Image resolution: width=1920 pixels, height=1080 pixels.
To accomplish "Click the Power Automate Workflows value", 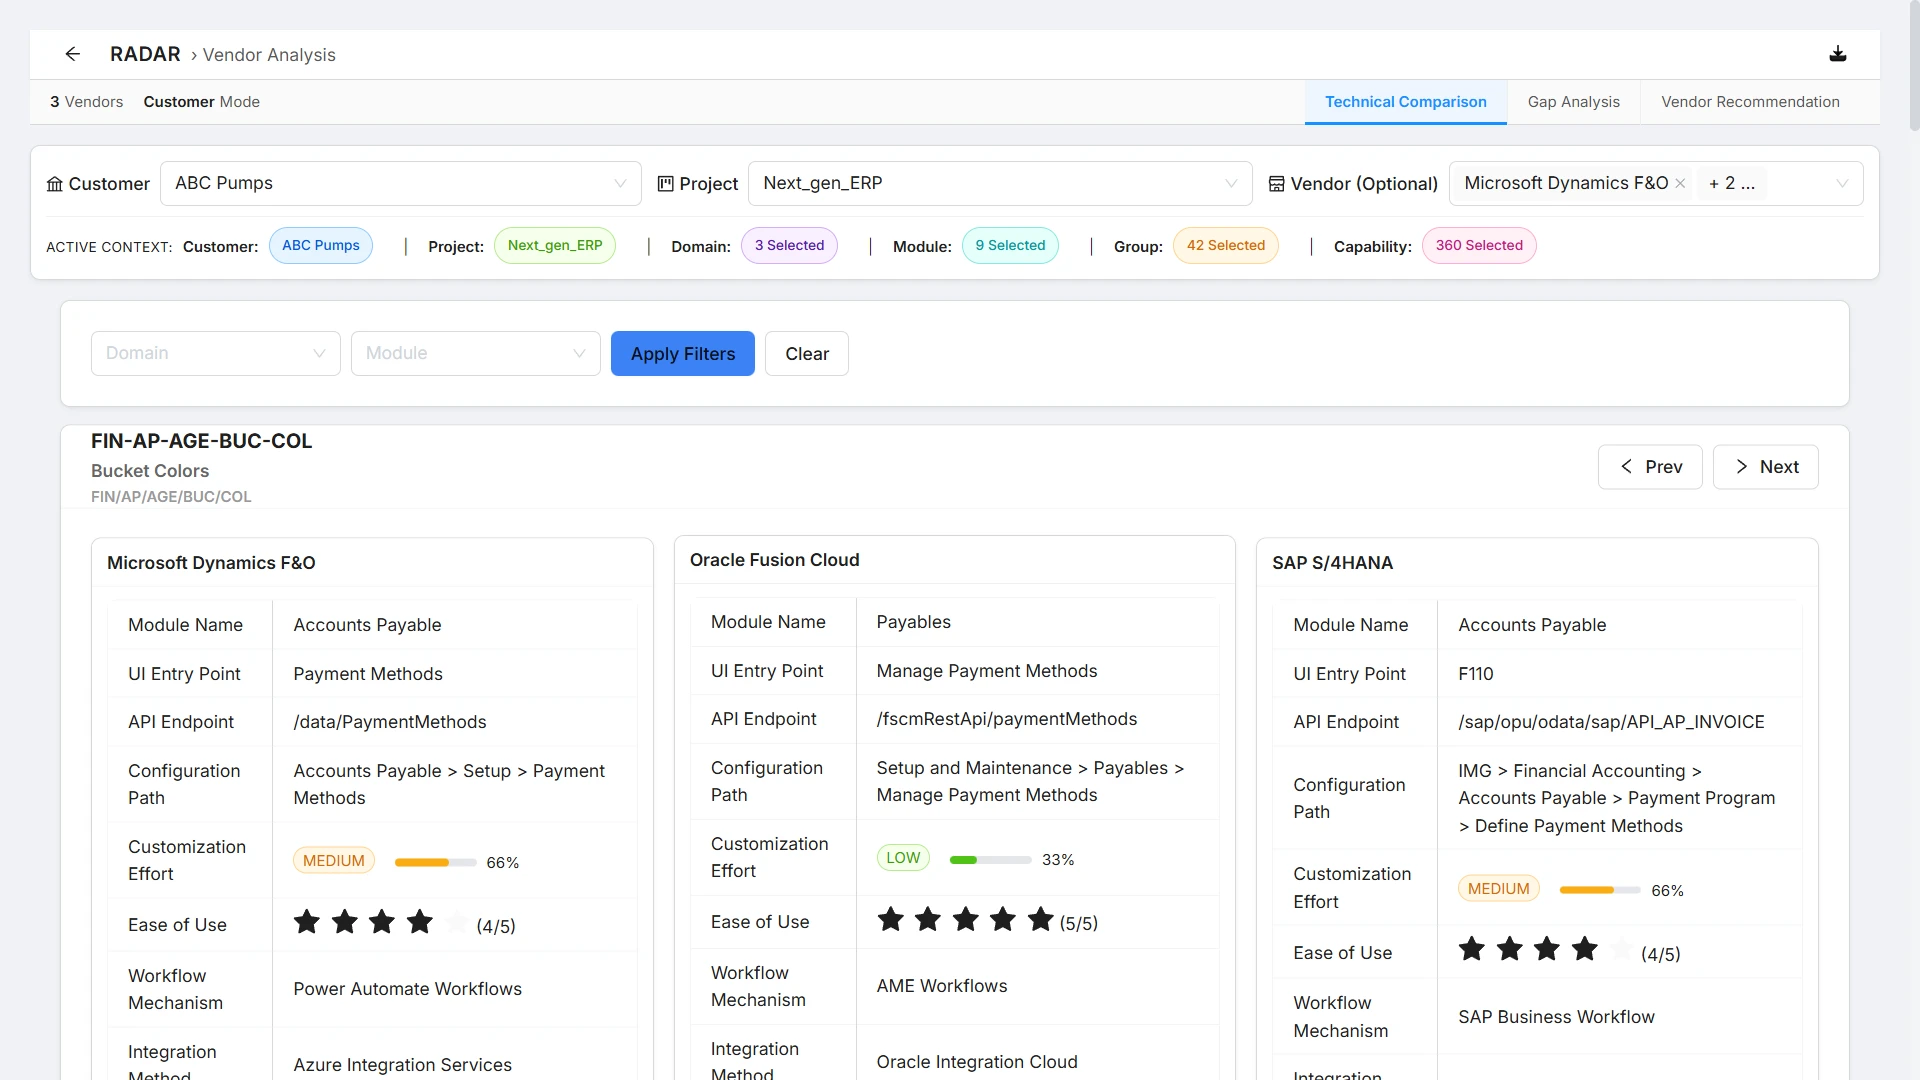I will pos(407,989).
